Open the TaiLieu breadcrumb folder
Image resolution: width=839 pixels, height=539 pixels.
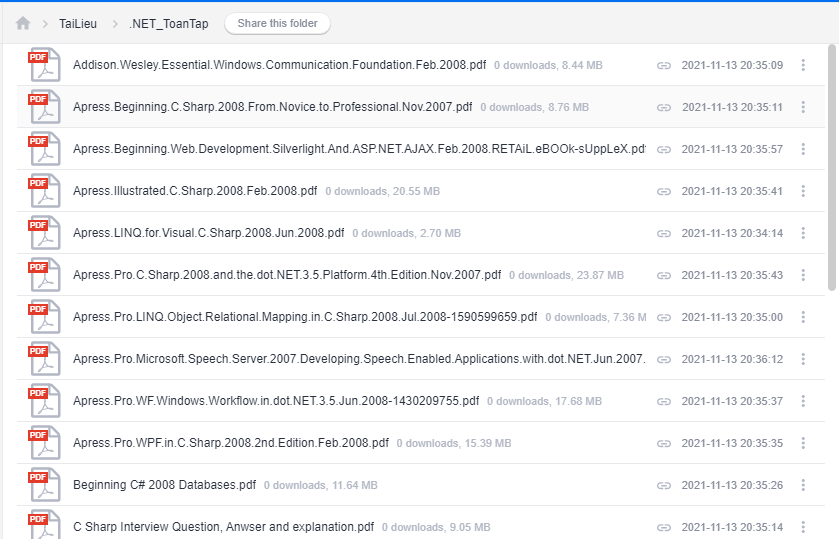coord(78,24)
